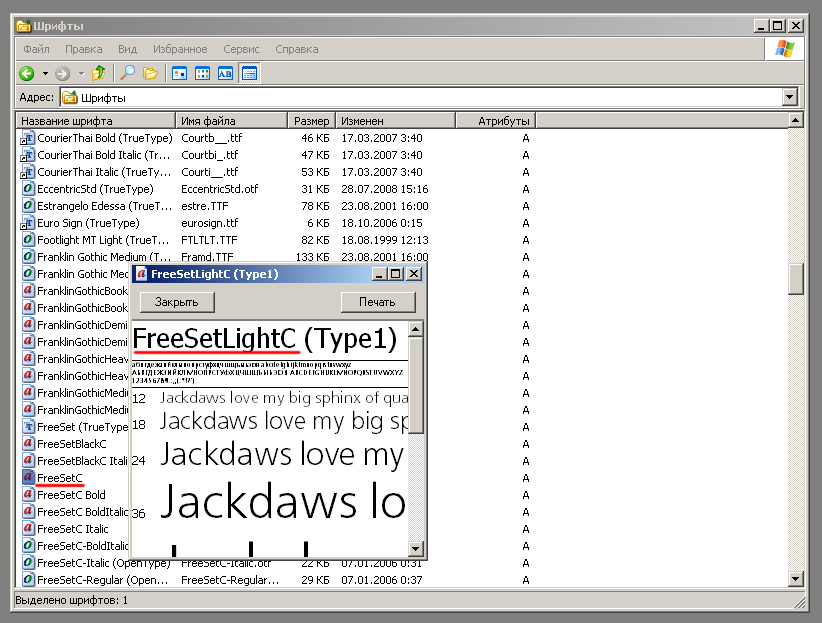The image size is (822, 623).
Task: Click the main list scrollbar thumb
Action: pyautogui.click(x=796, y=279)
